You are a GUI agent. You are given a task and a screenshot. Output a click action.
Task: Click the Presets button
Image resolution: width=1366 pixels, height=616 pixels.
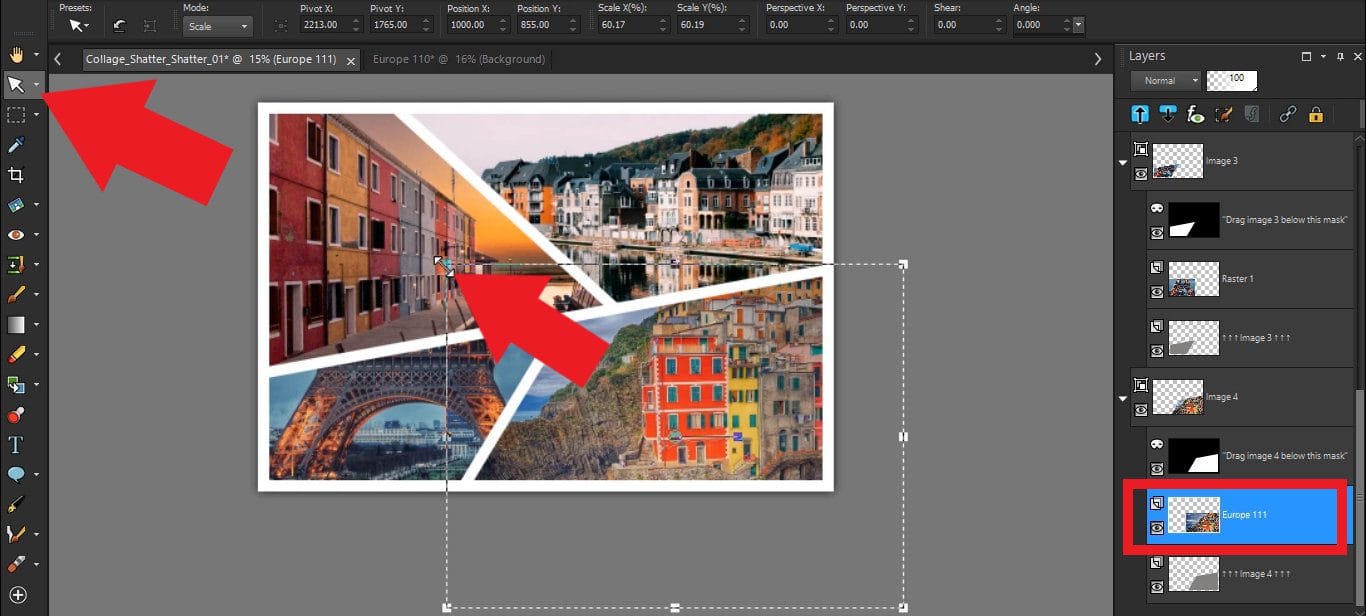point(77,26)
